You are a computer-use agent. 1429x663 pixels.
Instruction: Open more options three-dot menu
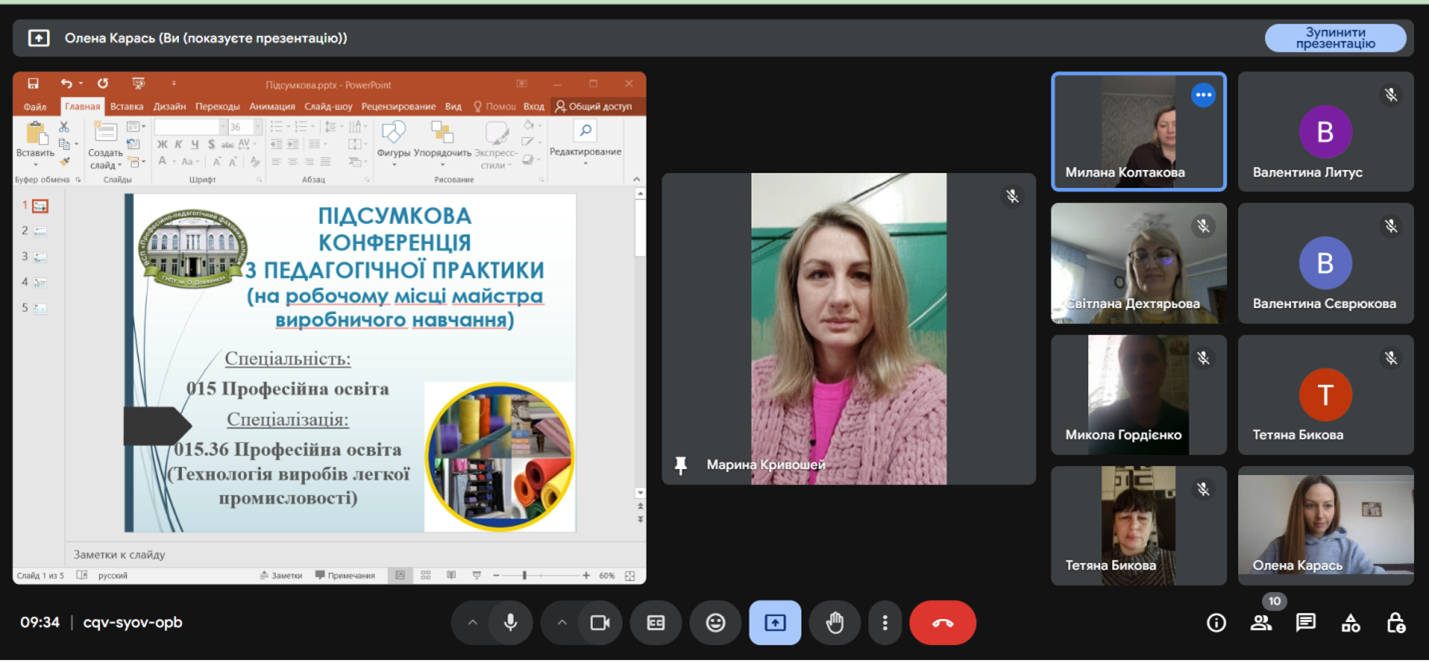(x=885, y=623)
